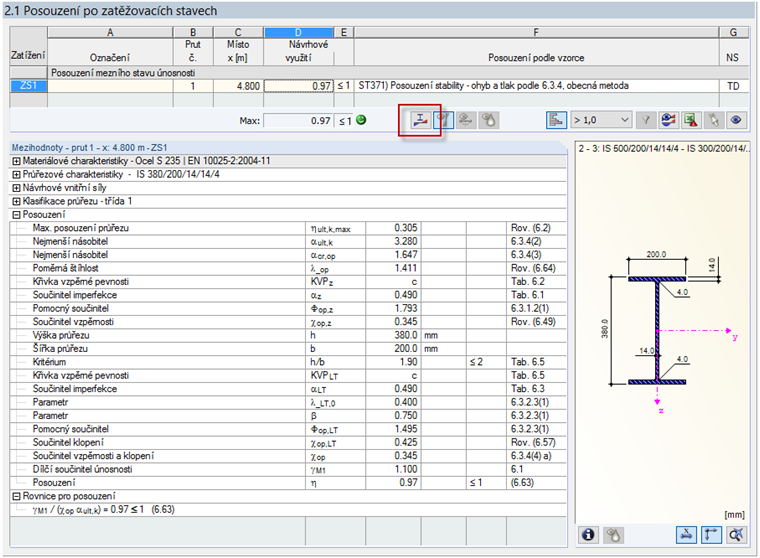Image resolution: width=760 pixels, height=558 pixels.
Task: Open the '> 1,0' filter dropdown
Action: coord(601,120)
